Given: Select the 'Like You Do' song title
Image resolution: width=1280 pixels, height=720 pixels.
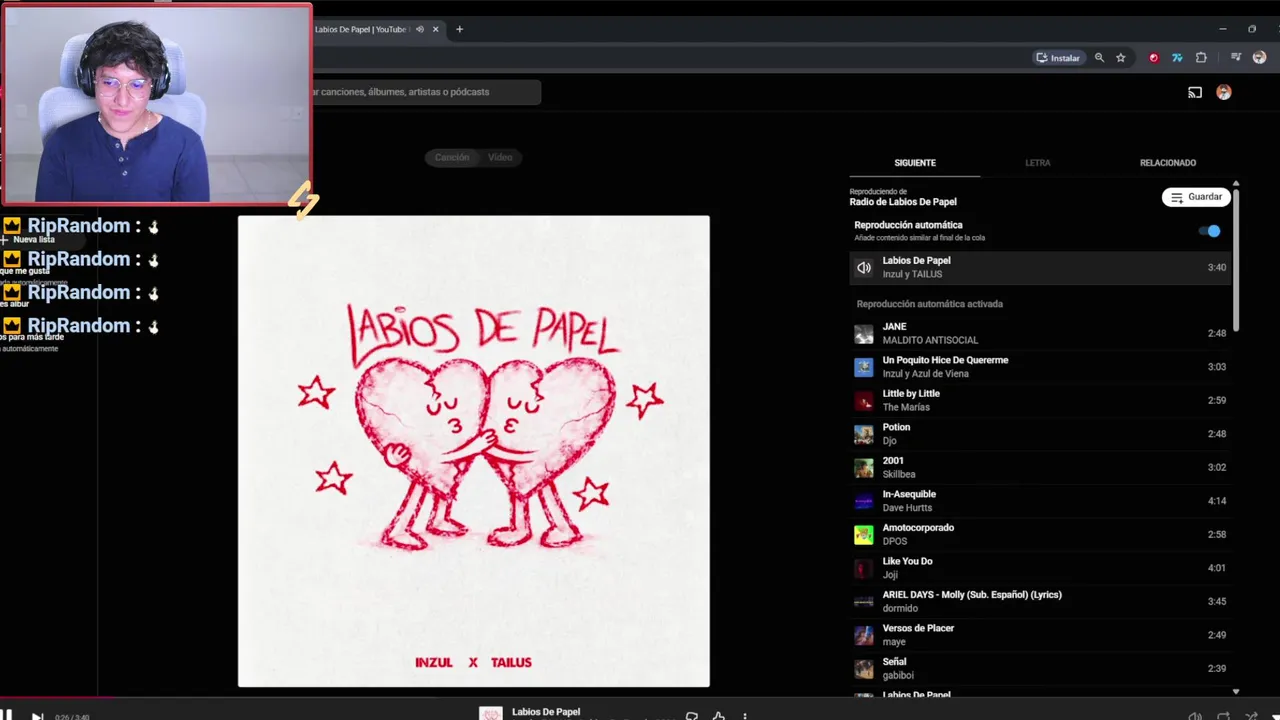Looking at the screenshot, I should [907, 561].
